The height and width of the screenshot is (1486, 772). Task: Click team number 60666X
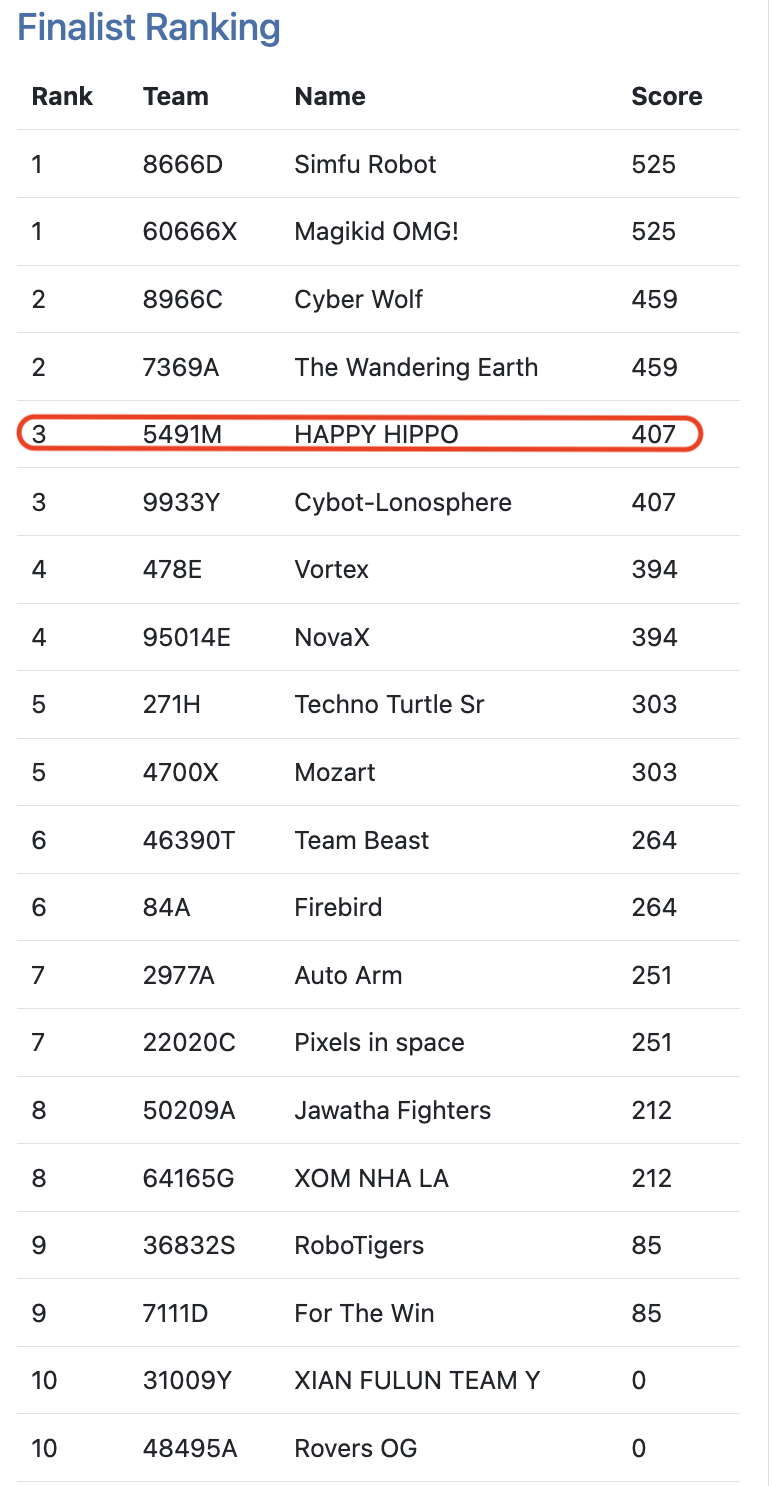[190, 232]
